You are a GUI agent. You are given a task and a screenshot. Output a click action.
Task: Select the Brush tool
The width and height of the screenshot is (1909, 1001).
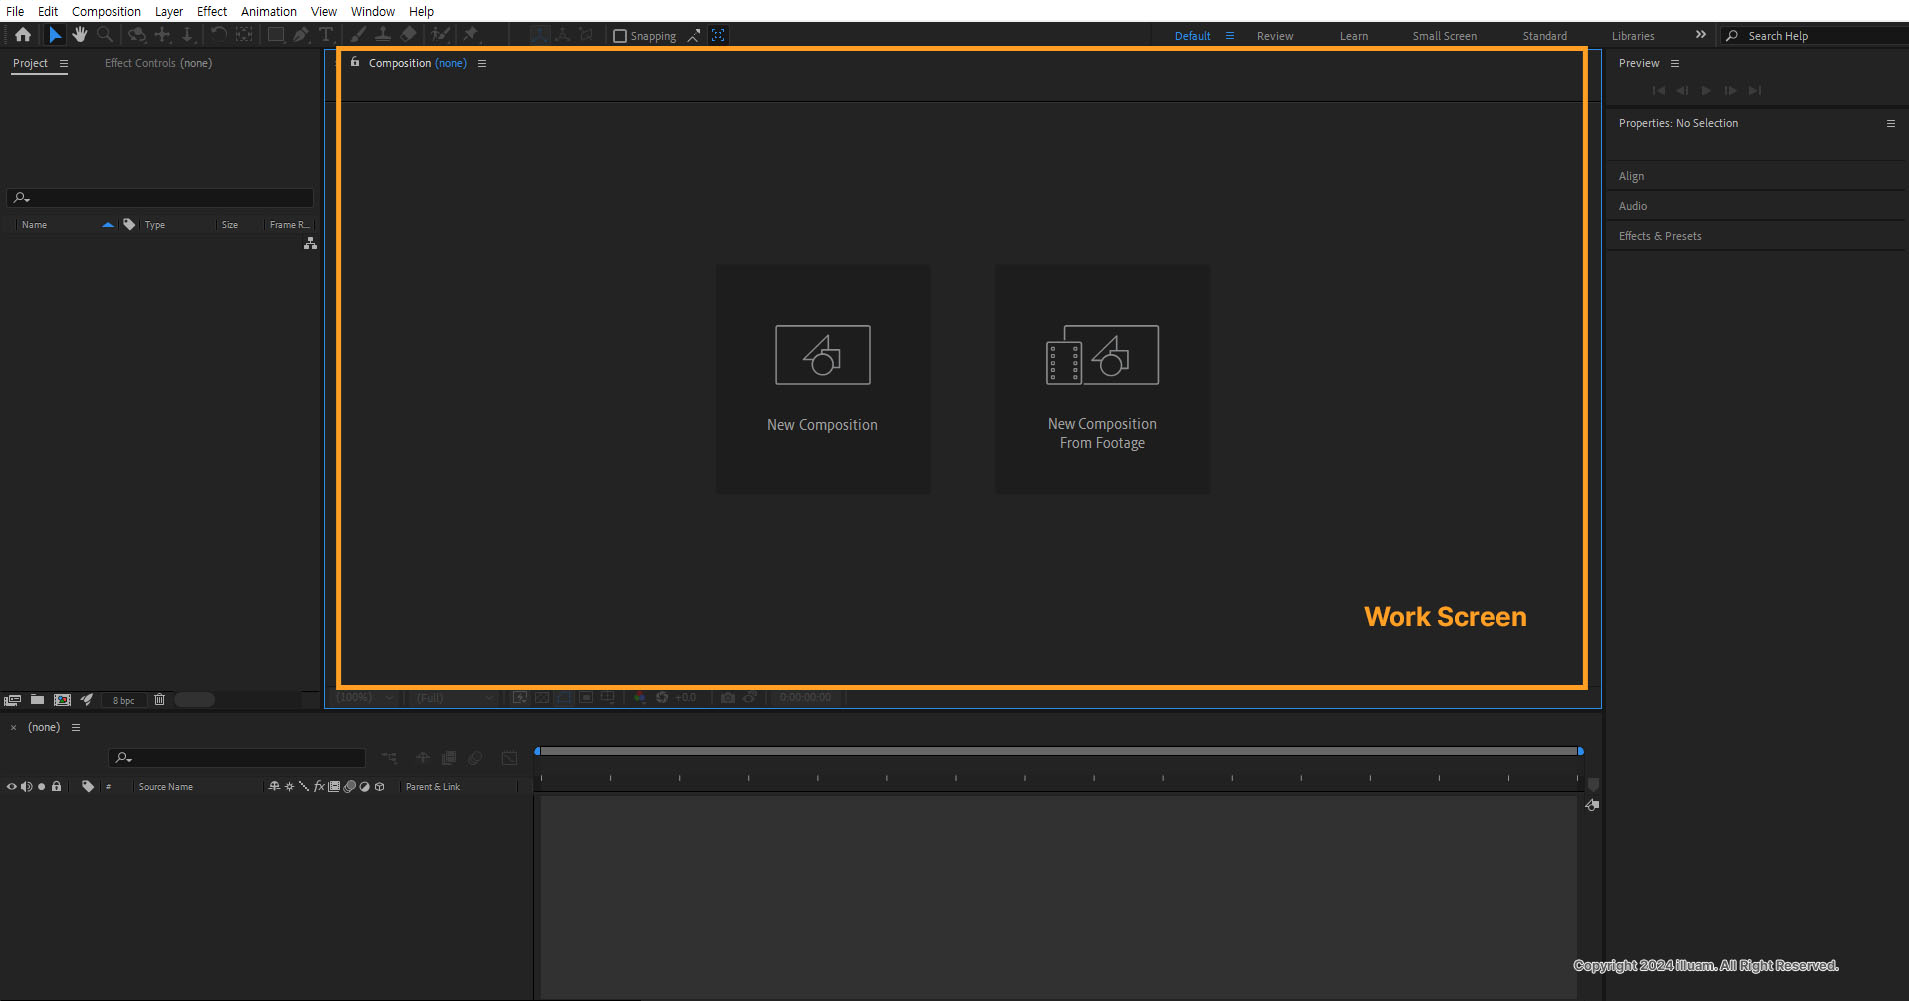point(358,35)
